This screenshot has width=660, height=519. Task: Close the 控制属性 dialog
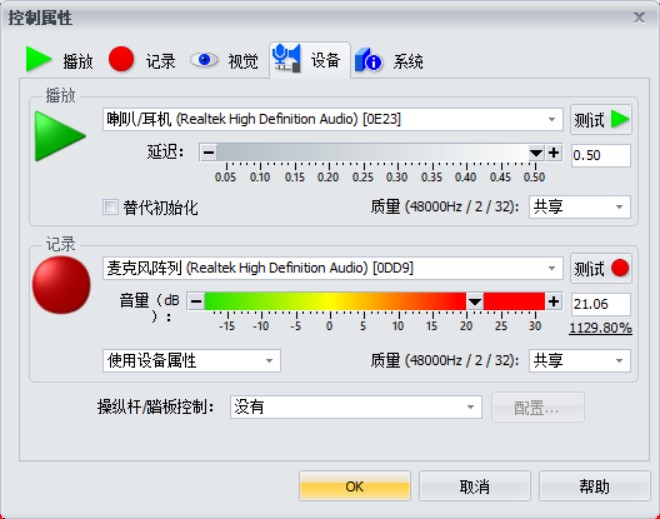coord(639,17)
